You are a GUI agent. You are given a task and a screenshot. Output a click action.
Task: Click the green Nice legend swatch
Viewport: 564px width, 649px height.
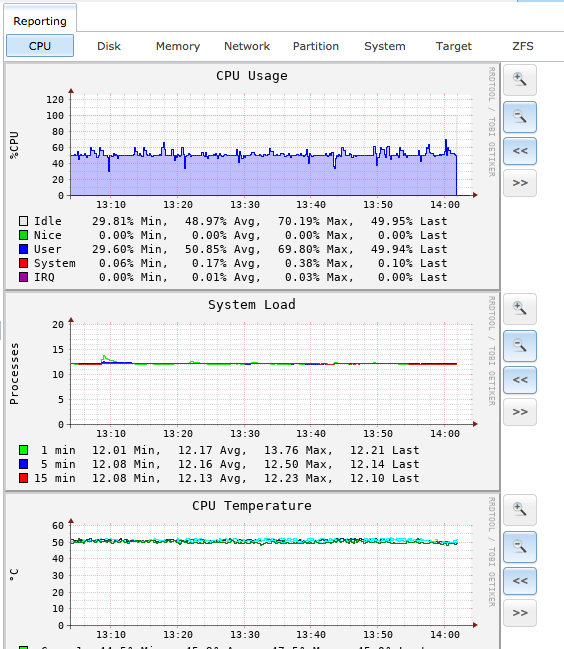(x=24, y=235)
